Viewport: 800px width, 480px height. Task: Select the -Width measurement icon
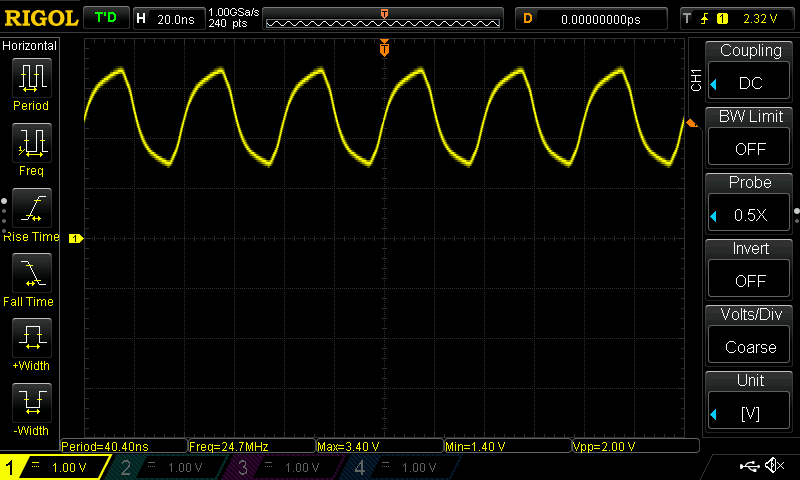pyautogui.click(x=30, y=403)
